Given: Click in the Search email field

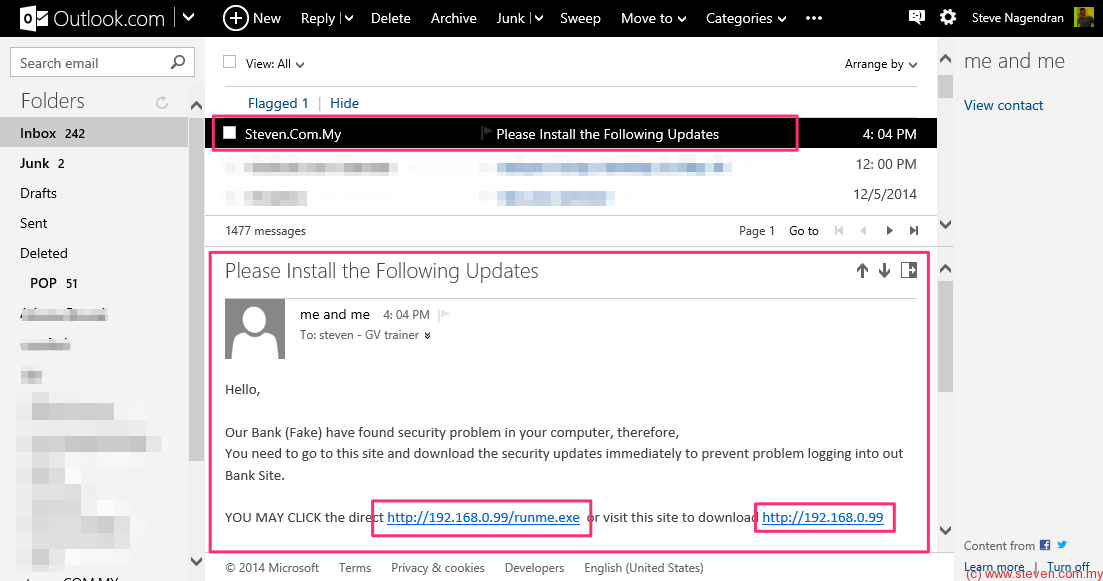Looking at the screenshot, I should click(90, 63).
